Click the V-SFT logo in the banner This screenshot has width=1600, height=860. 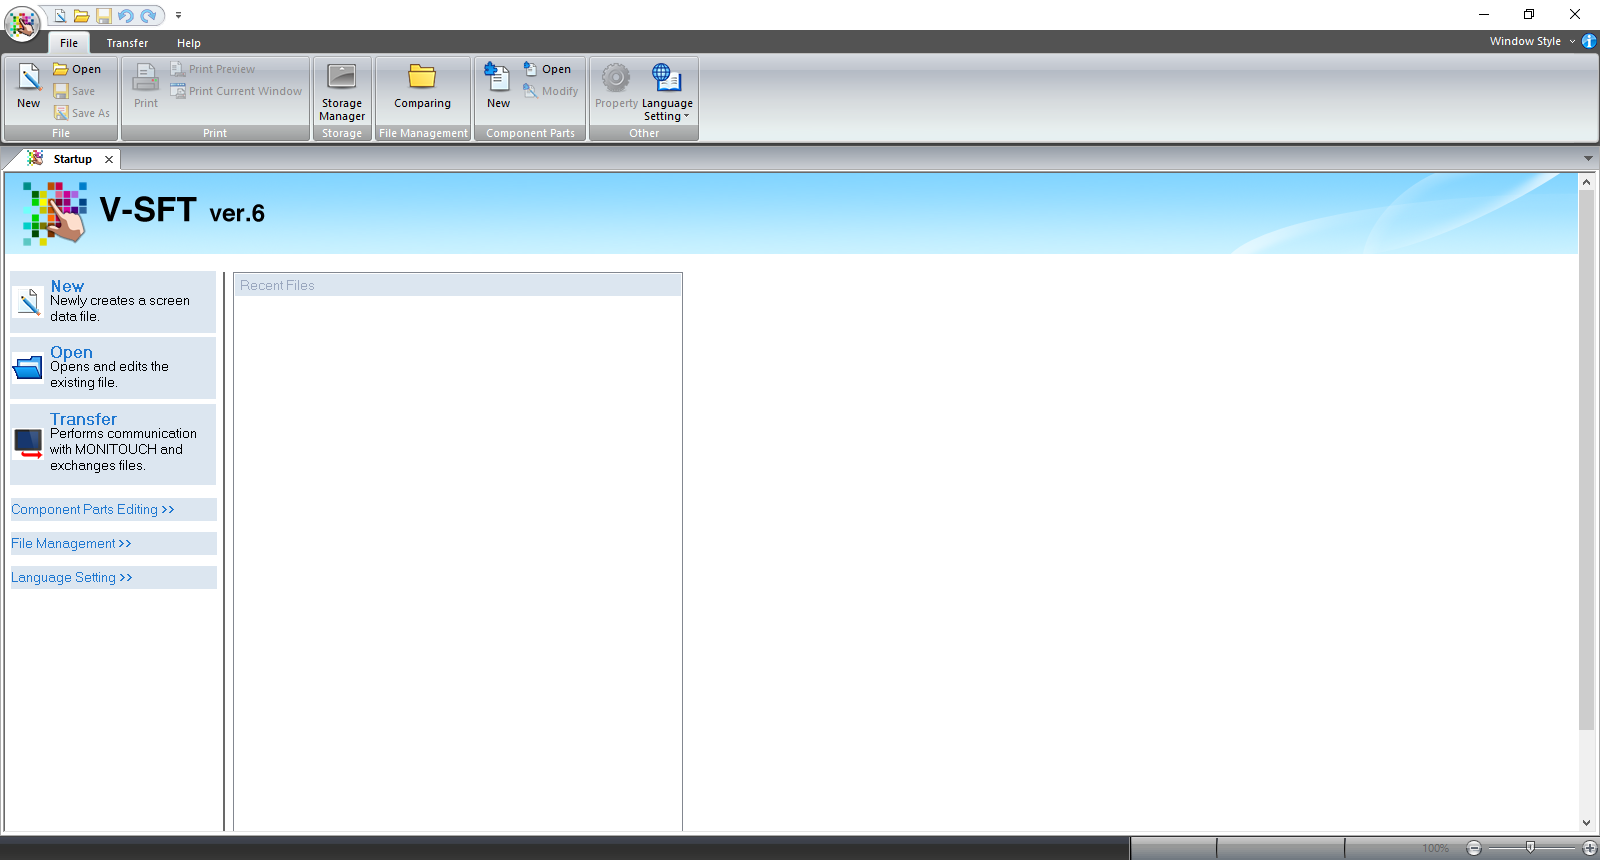point(54,213)
